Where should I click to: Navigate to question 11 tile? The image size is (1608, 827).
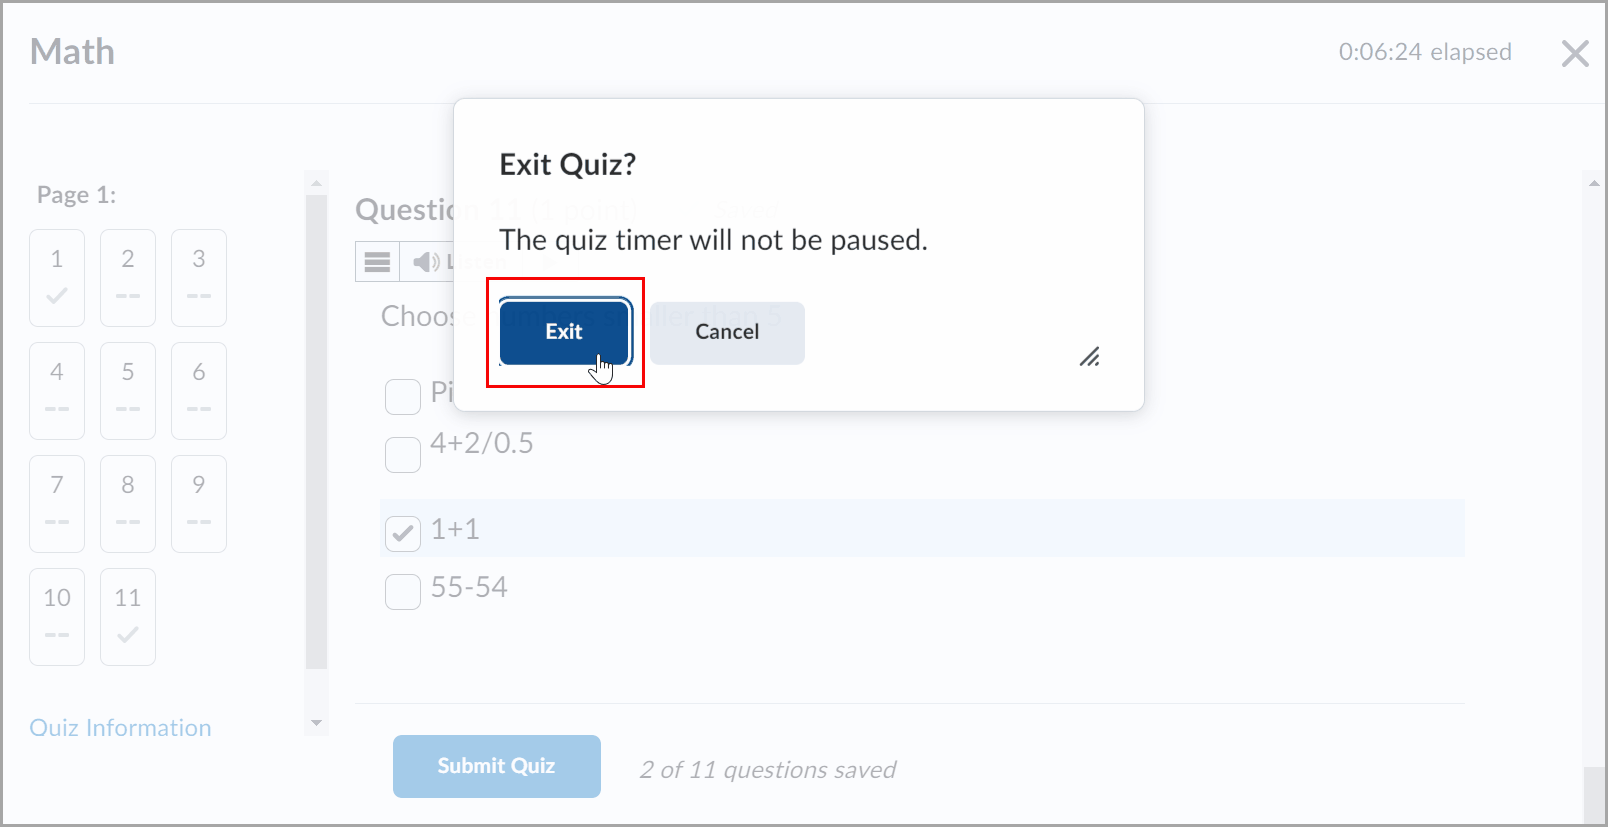128,616
